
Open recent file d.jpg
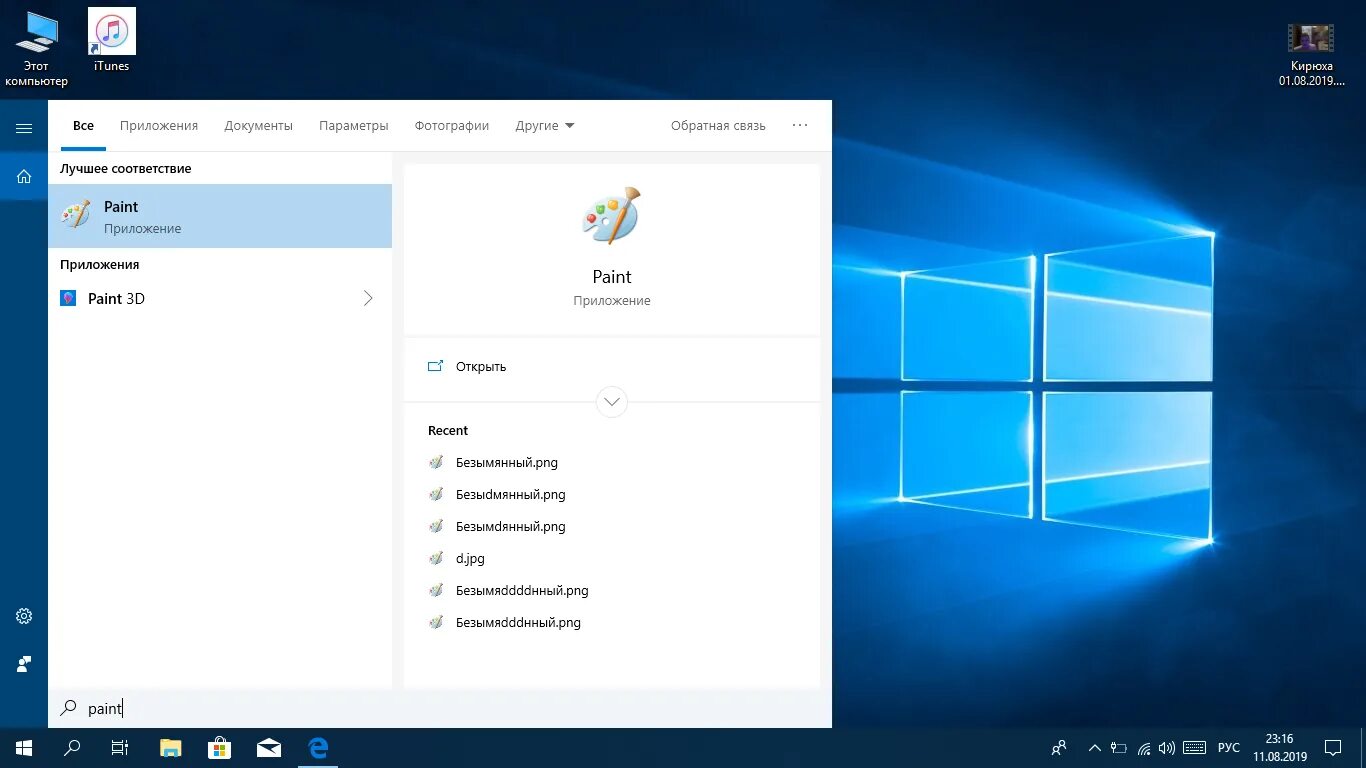(x=470, y=559)
